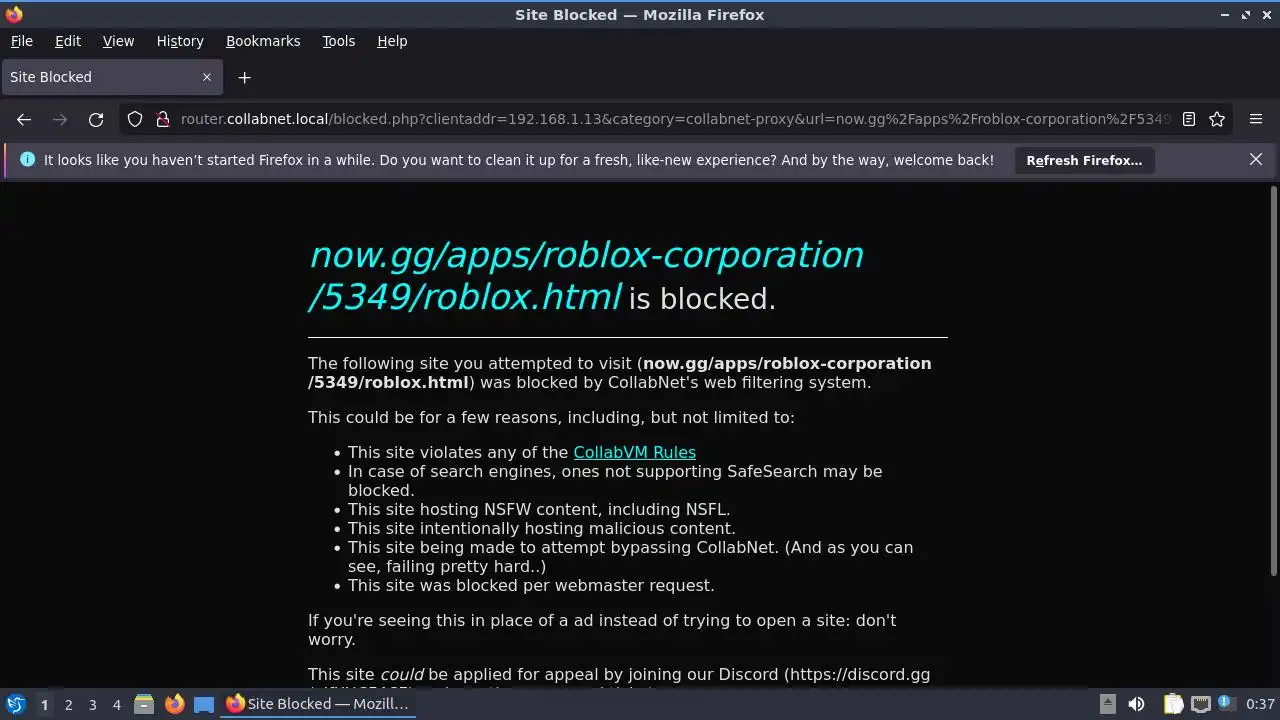View site security lock information
The height and width of the screenshot is (720, 1280).
click(163, 119)
